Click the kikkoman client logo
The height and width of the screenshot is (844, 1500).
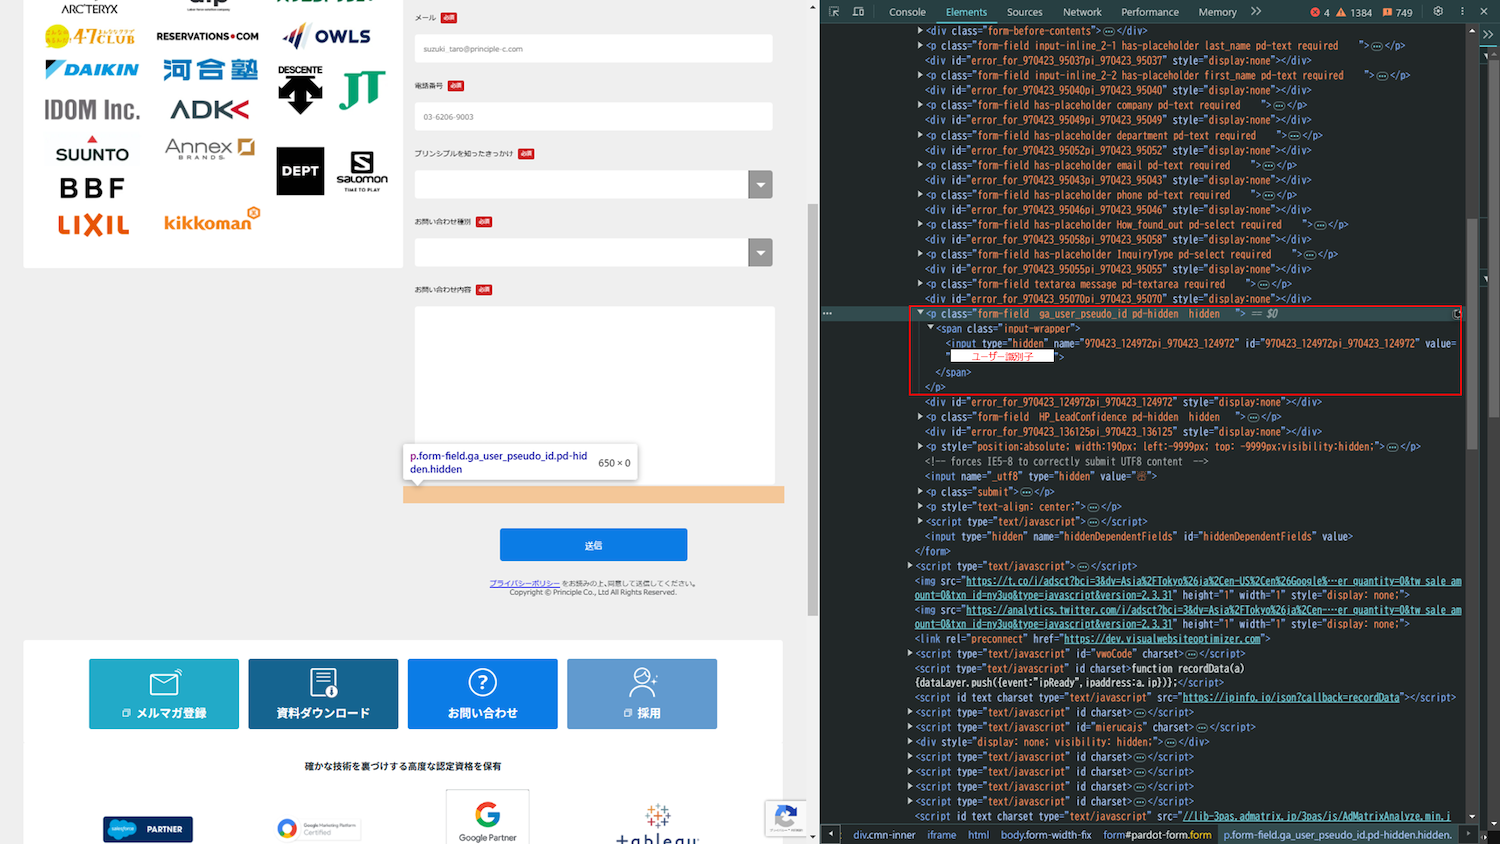coord(212,220)
